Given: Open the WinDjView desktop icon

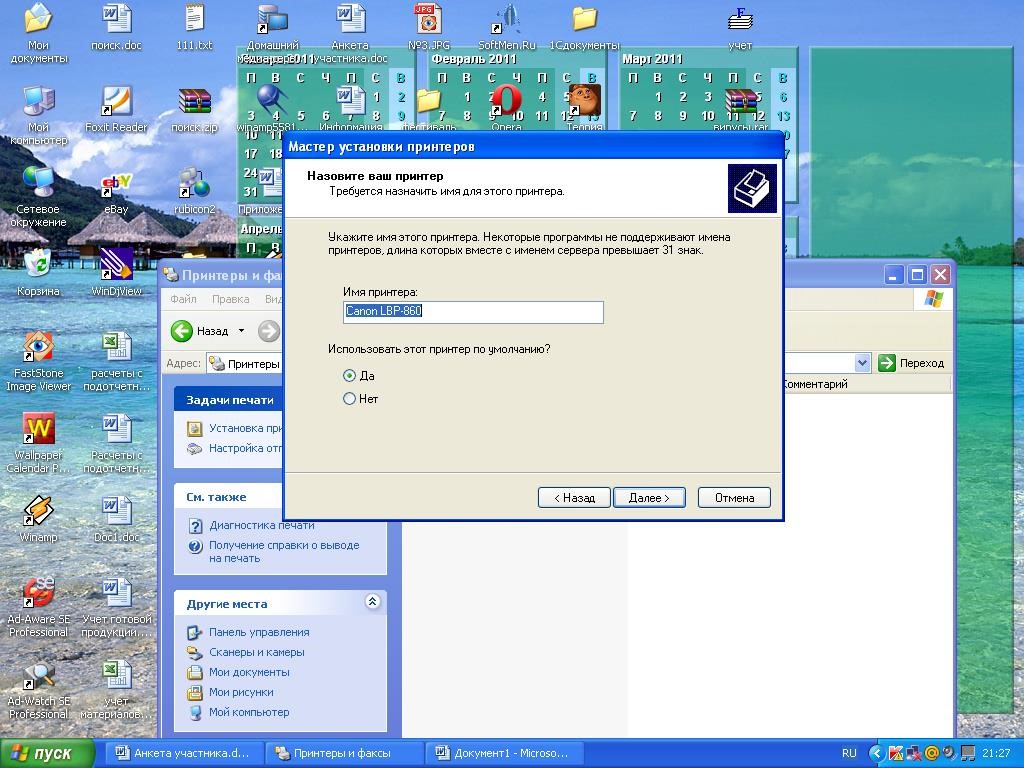Looking at the screenshot, I should (116, 266).
